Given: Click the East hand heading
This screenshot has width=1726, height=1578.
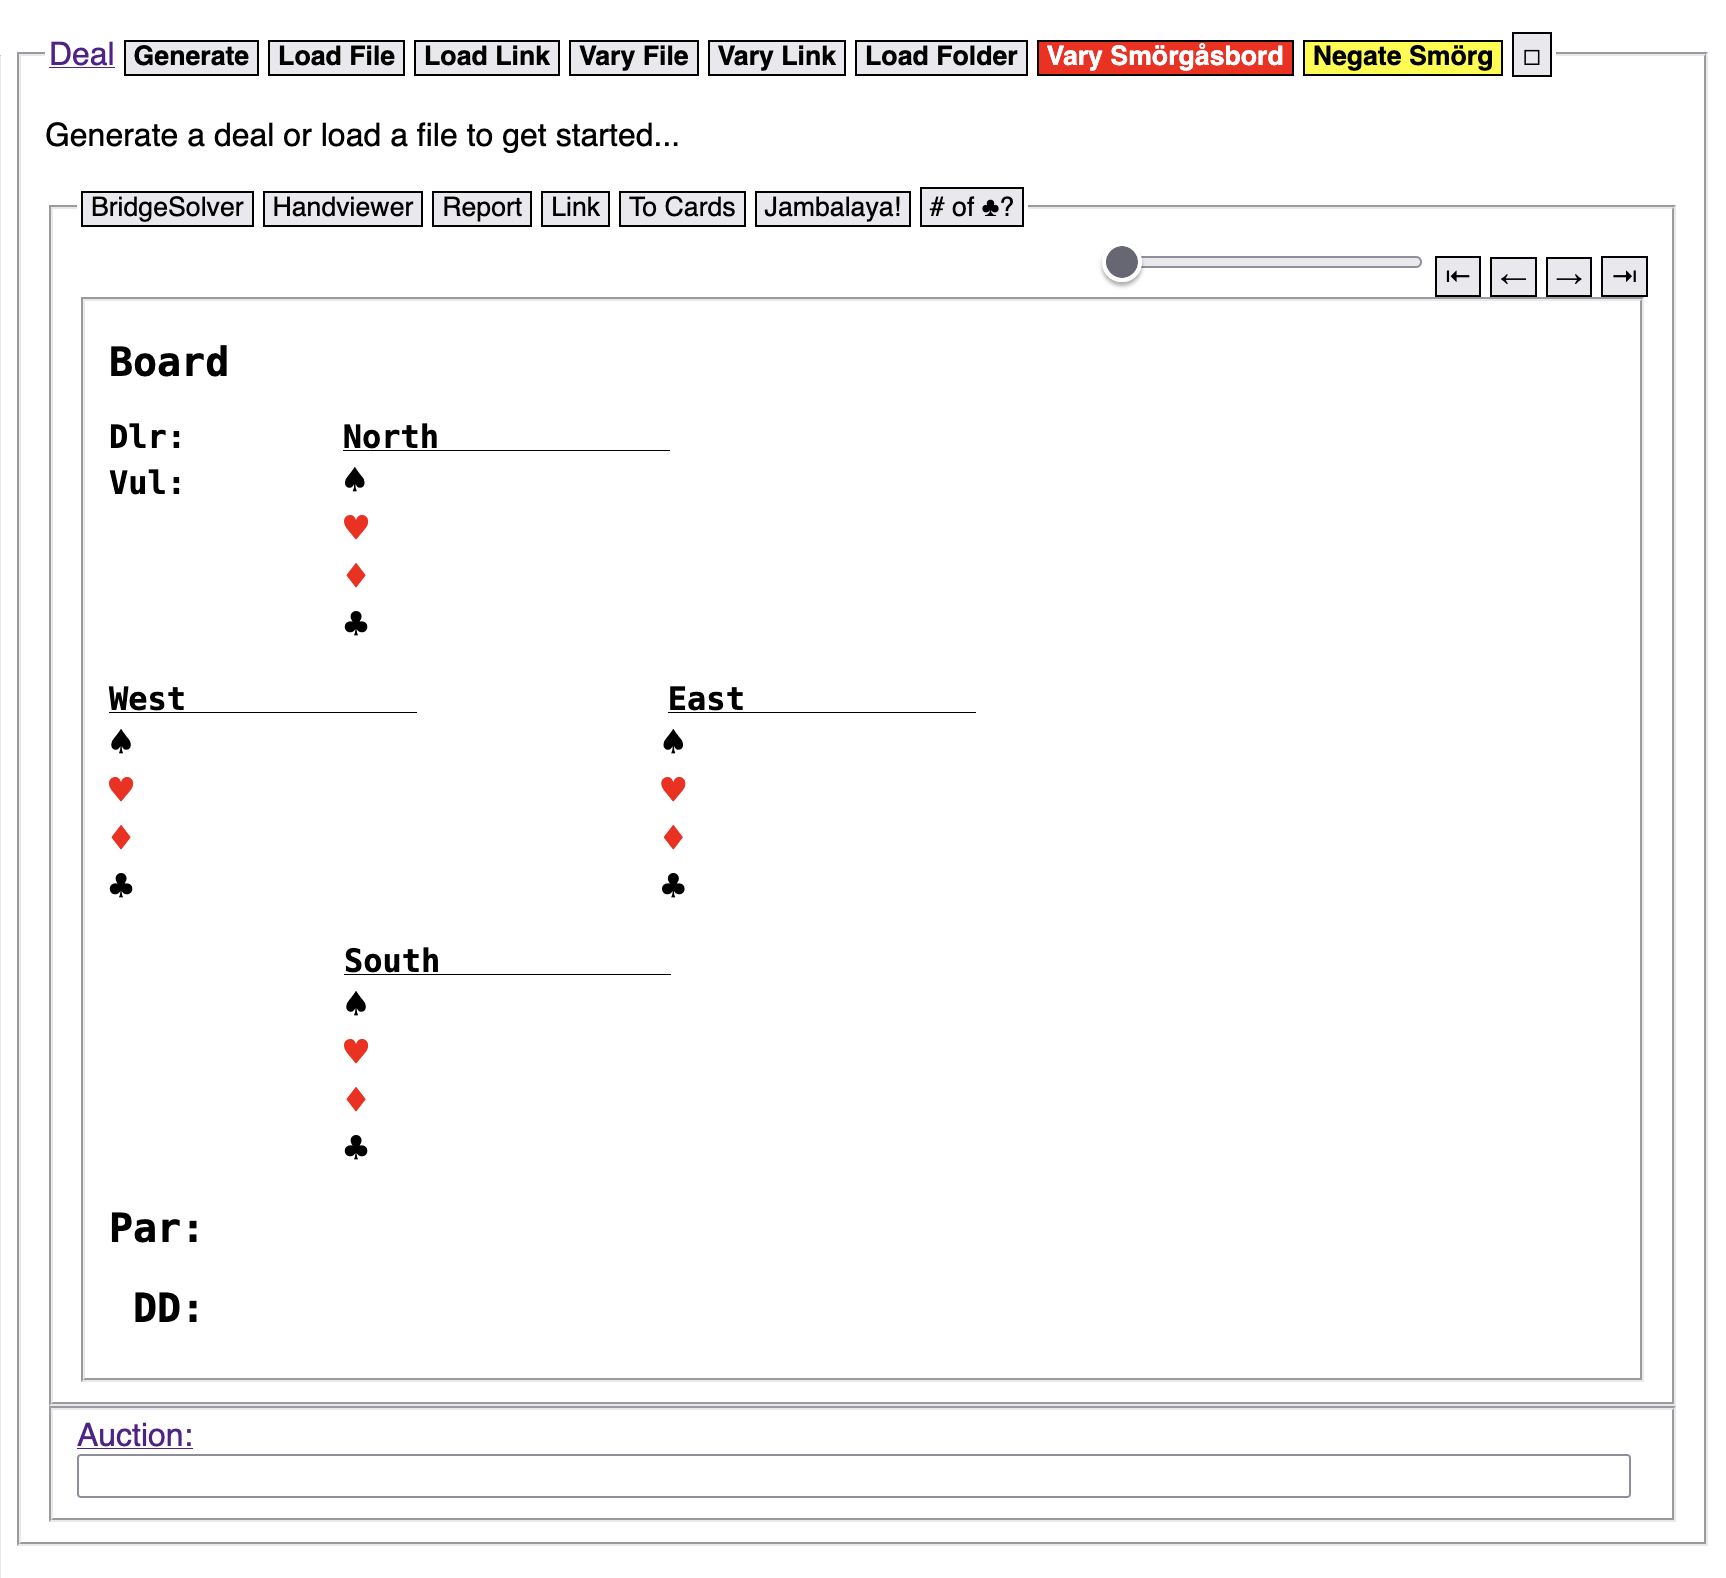Looking at the screenshot, I should point(706,699).
